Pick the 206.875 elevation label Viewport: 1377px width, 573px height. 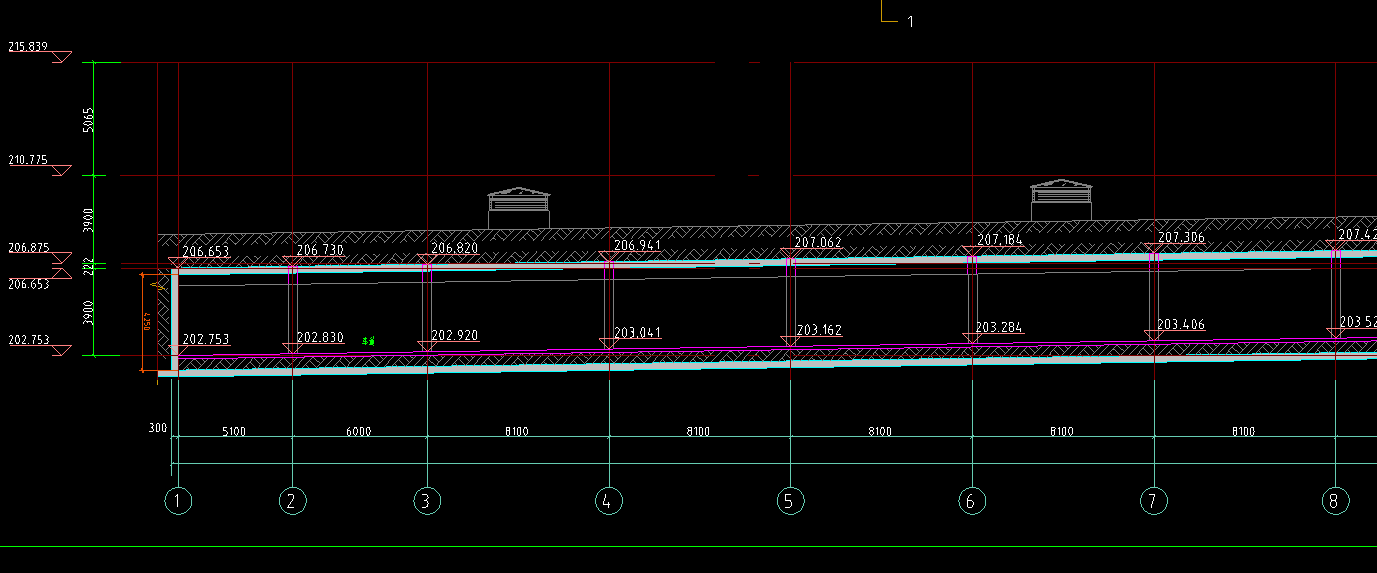pos(28,247)
